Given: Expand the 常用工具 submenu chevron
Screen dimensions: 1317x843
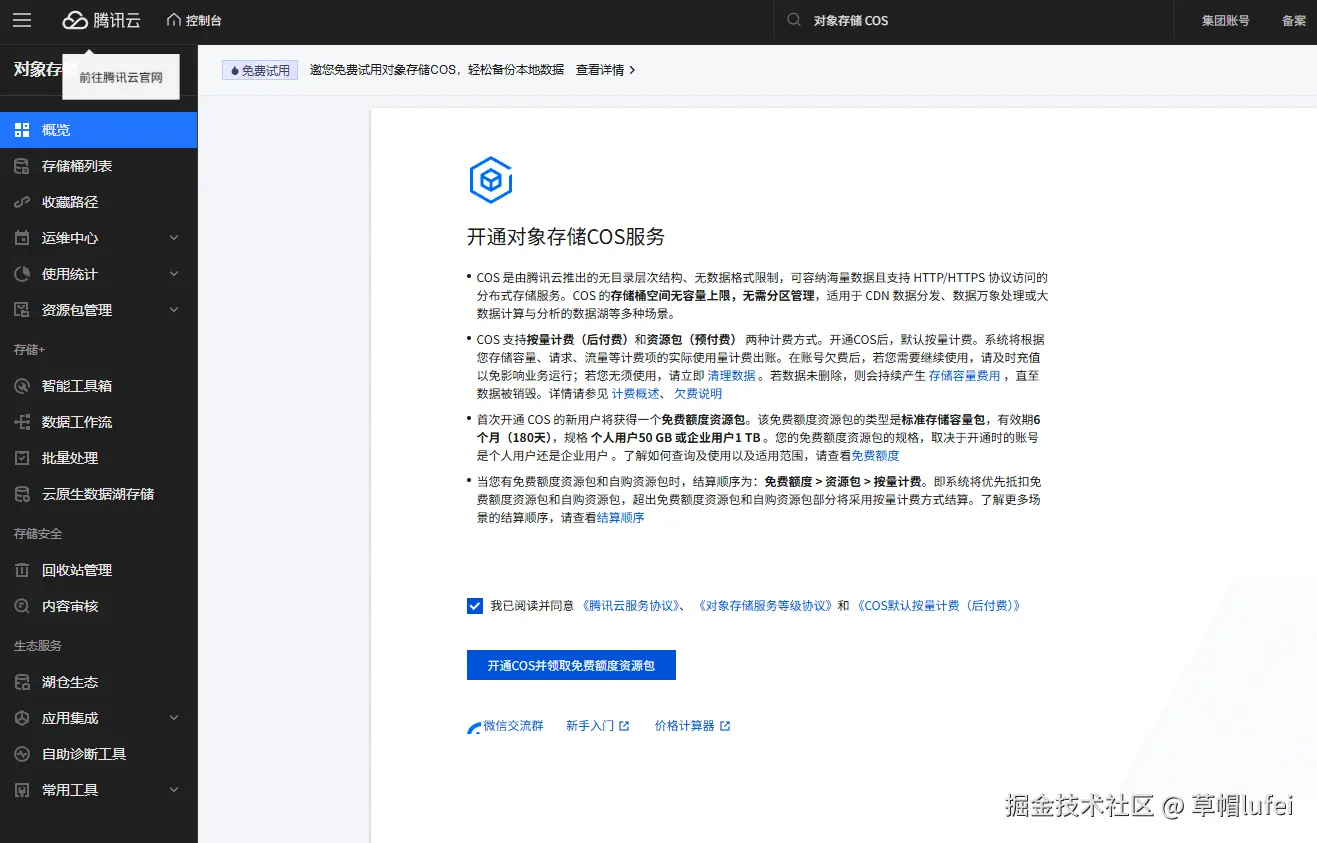Looking at the screenshot, I should click(x=174, y=790).
